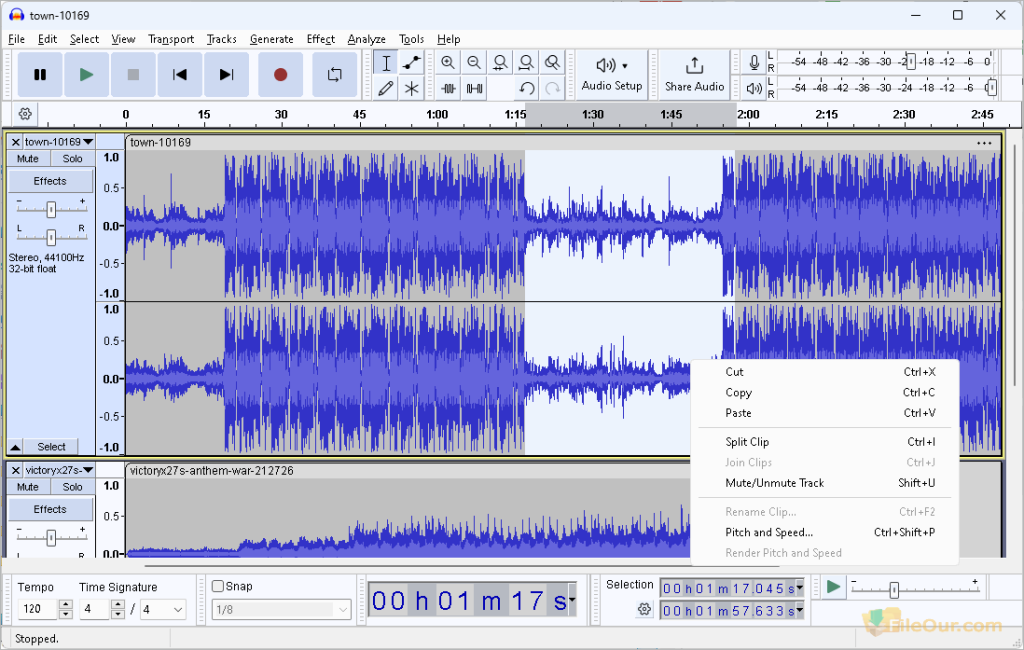Mute the town-10169 track

[x=26, y=157]
